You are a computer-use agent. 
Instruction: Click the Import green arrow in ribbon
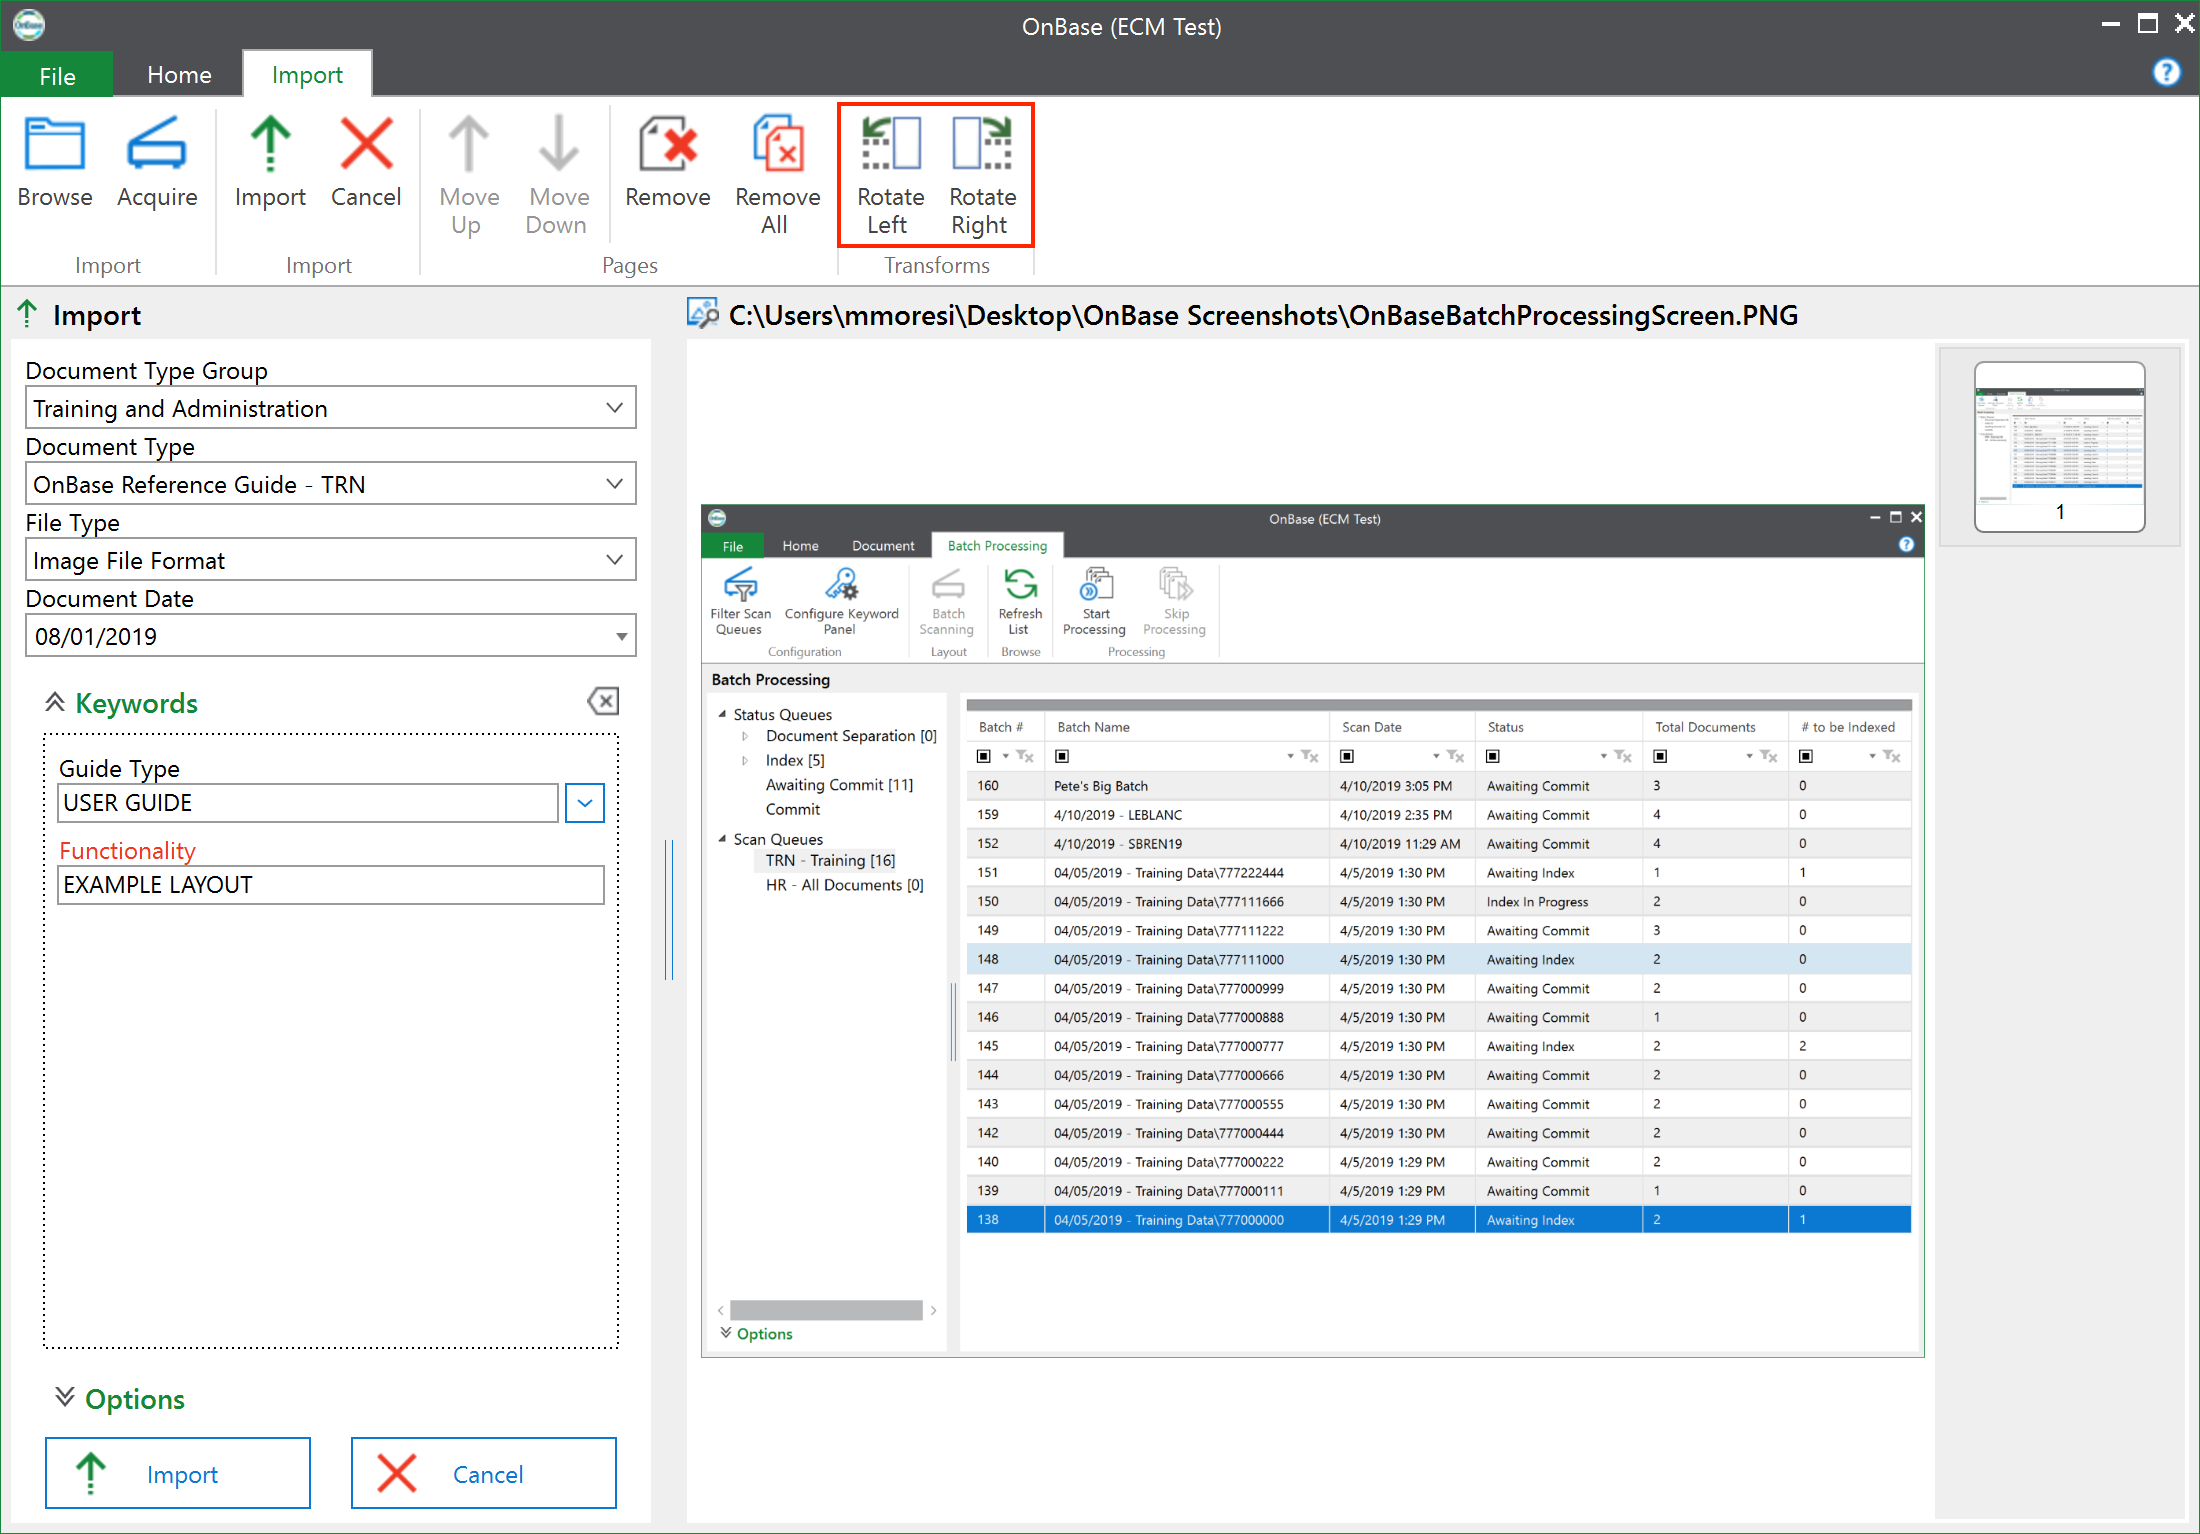tap(270, 144)
